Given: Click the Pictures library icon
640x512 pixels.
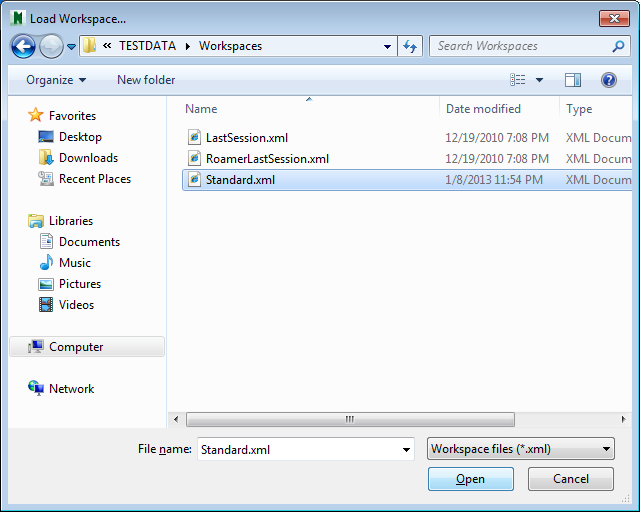Looking at the screenshot, I should [x=46, y=284].
